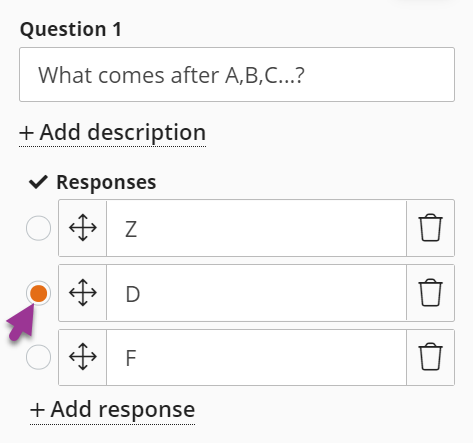The image size is (473, 443).
Task: Choose F as the correct response
Action: pyautogui.click(x=39, y=357)
